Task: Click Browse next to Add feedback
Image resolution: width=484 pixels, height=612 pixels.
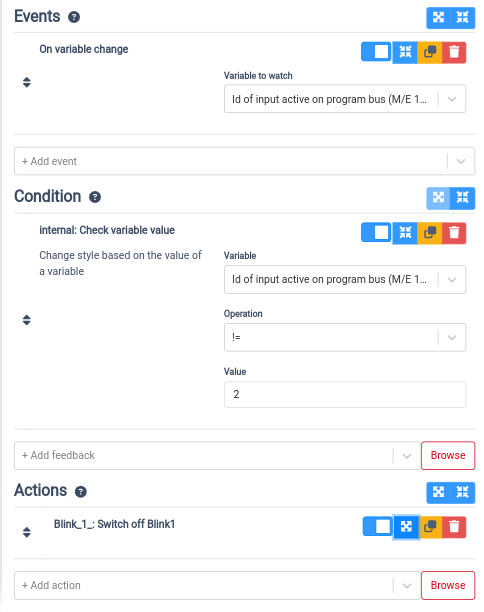Action: coord(448,455)
